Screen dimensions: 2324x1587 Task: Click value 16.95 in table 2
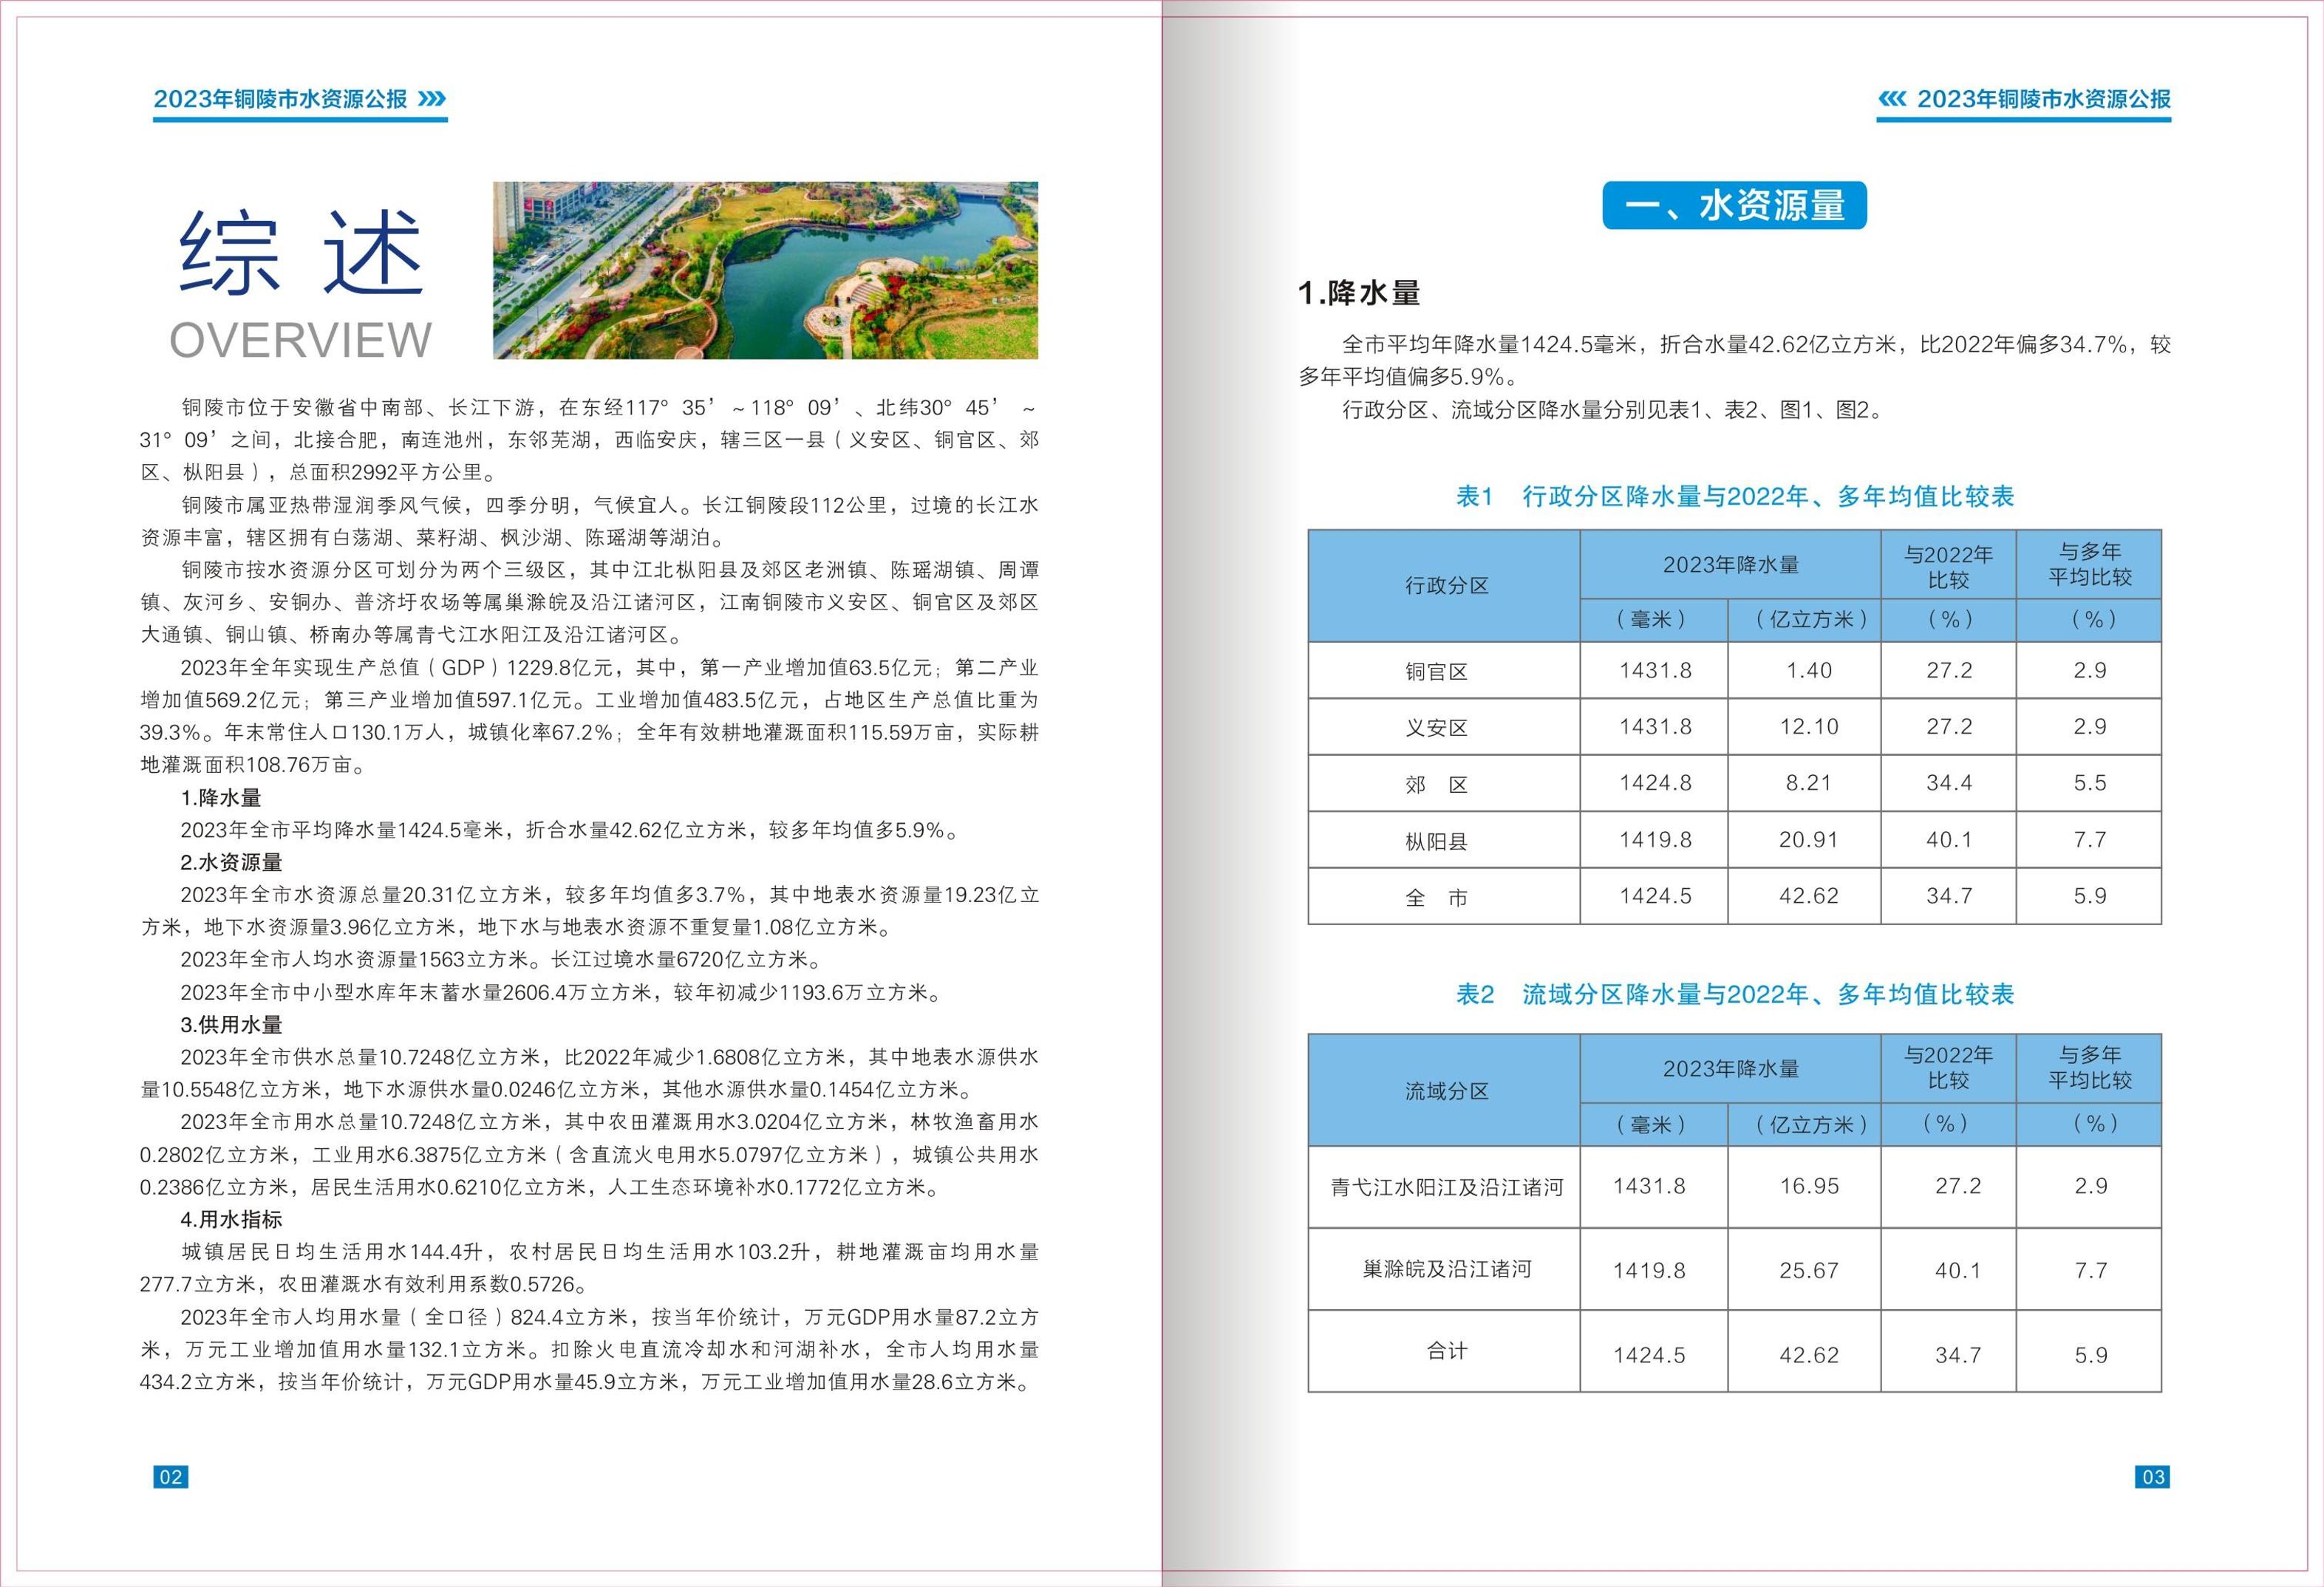coord(1809,1187)
